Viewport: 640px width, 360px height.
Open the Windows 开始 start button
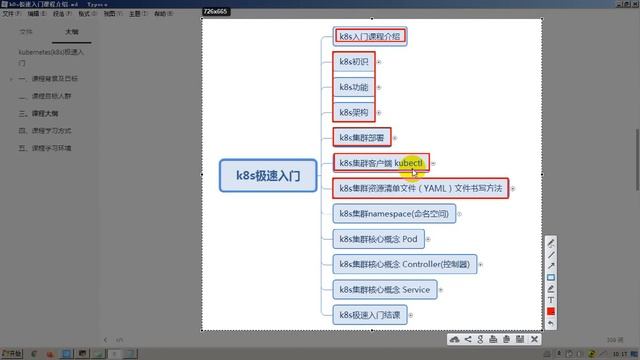[12, 353]
